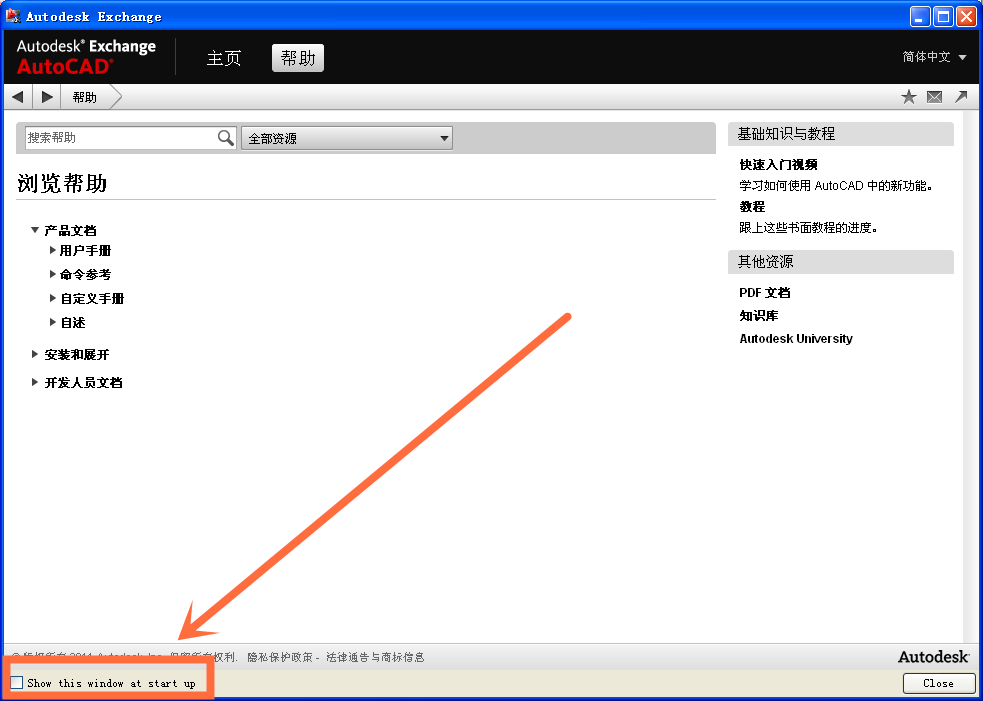
Task: Switch to the 主页 tab
Action: pos(224,58)
